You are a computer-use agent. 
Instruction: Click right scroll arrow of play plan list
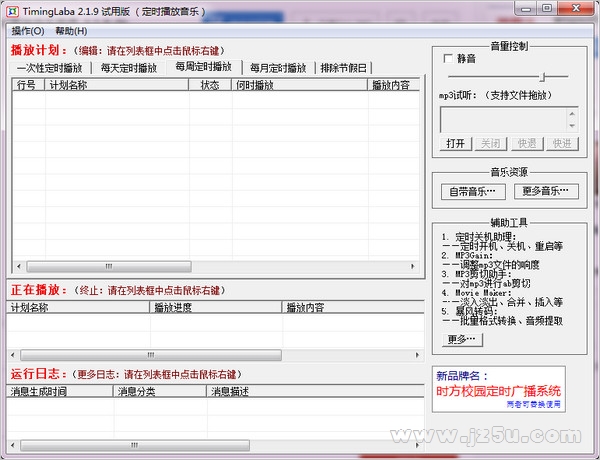(x=412, y=266)
